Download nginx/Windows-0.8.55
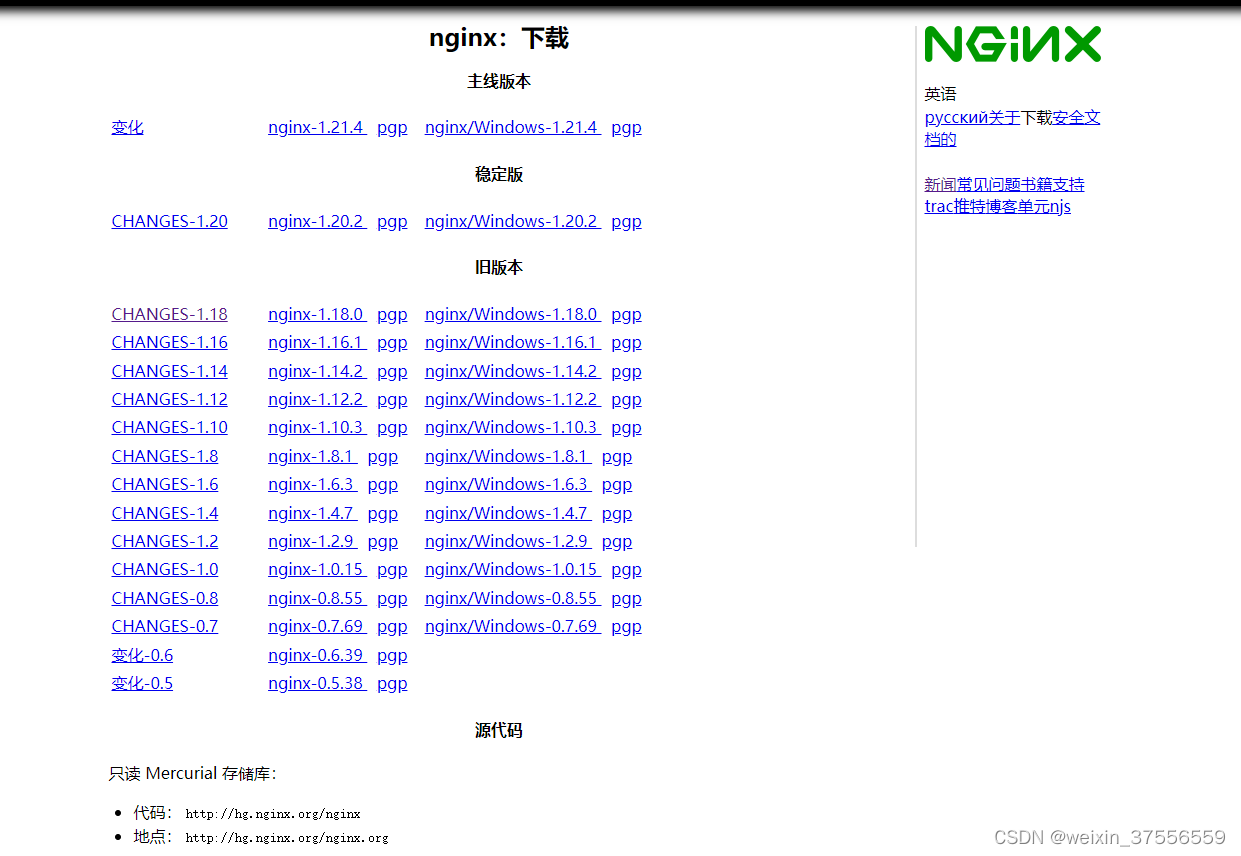 click(x=513, y=598)
